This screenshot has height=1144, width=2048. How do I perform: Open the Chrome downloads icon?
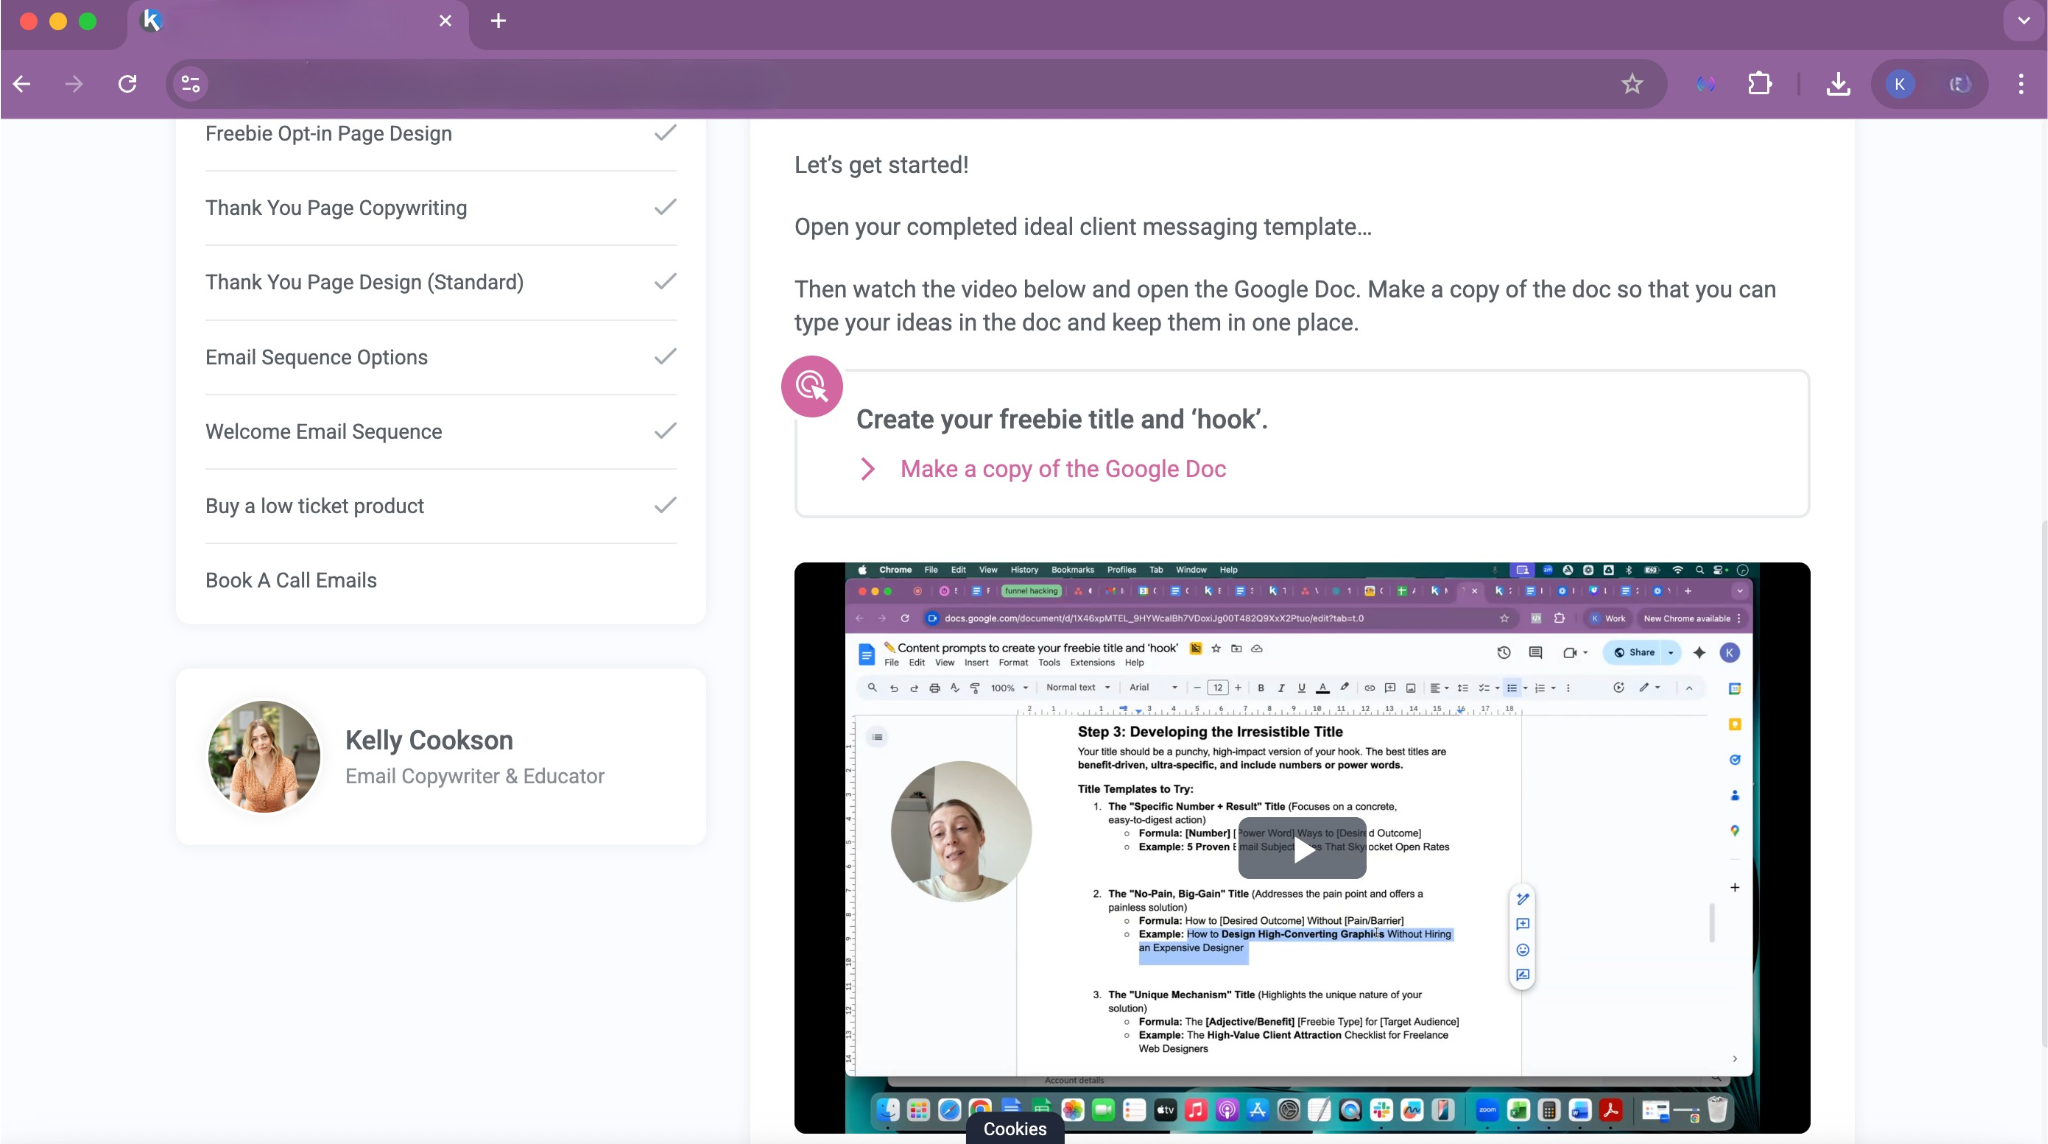(x=1838, y=84)
